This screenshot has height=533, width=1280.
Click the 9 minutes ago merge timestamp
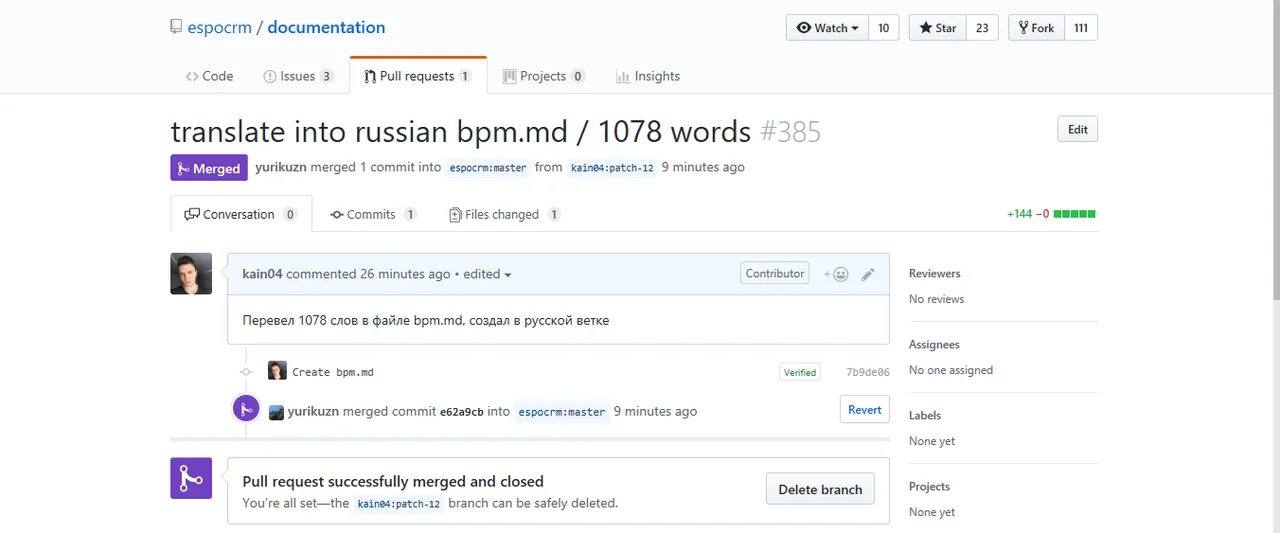656,411
